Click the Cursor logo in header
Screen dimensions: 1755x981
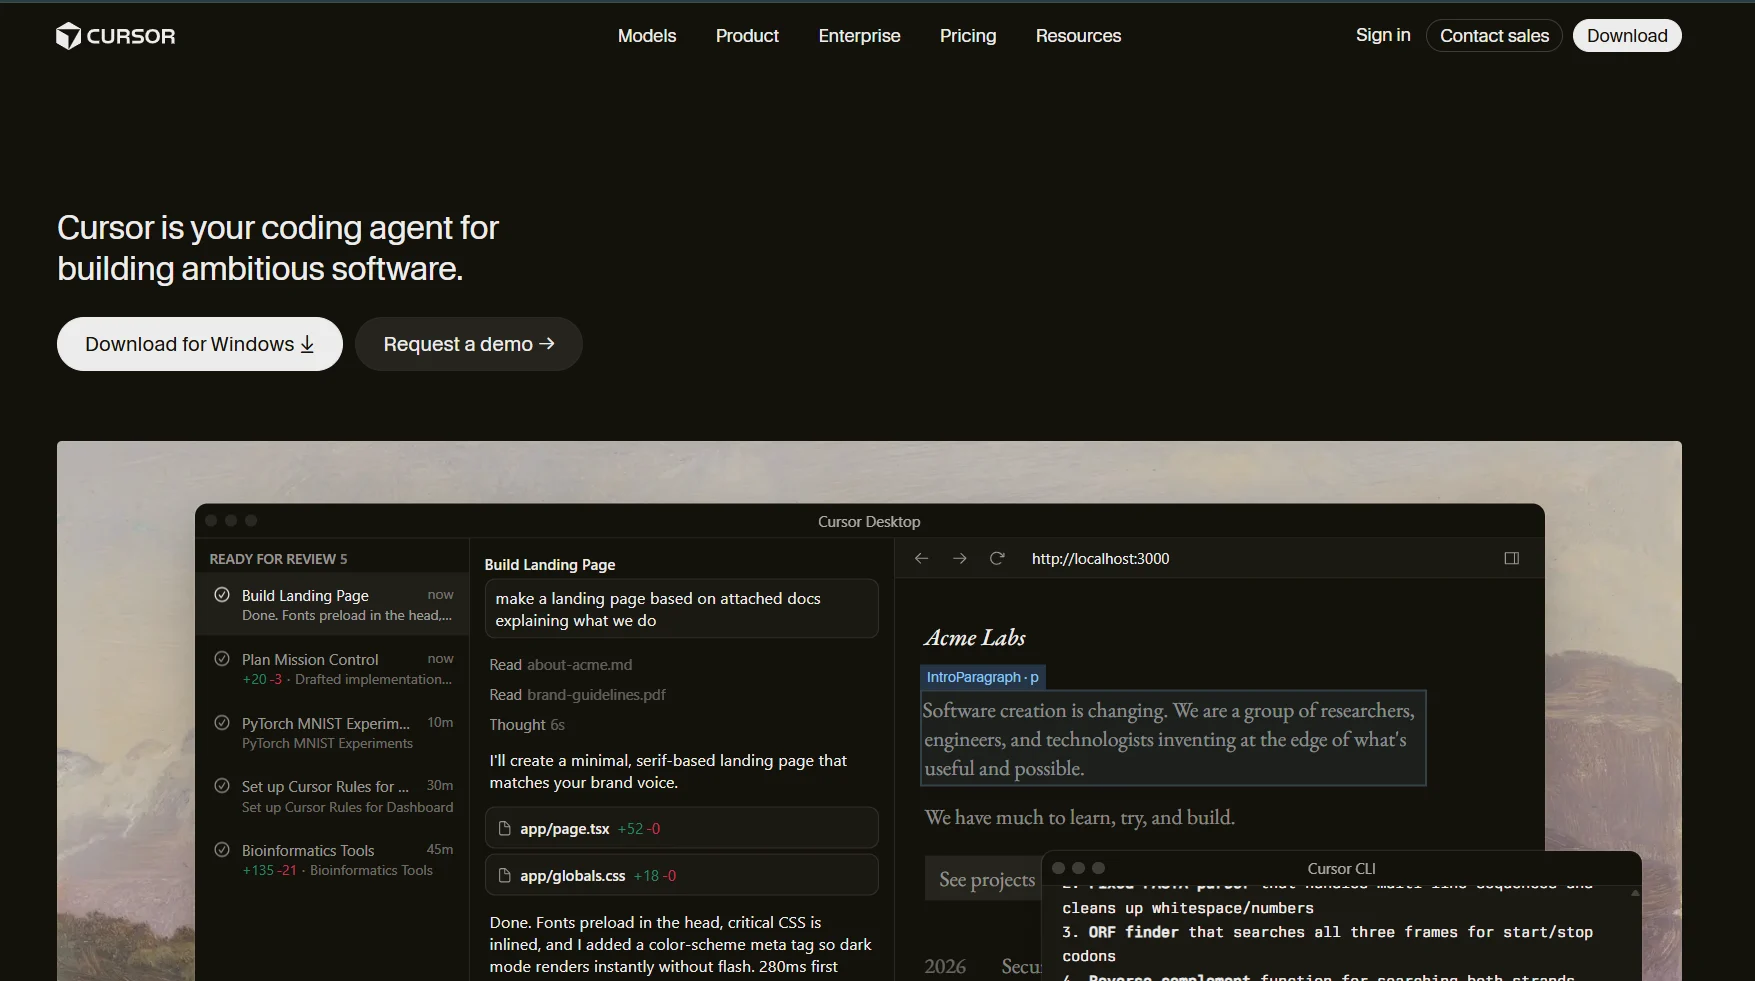pyautogui.click(x=115, y=36)
